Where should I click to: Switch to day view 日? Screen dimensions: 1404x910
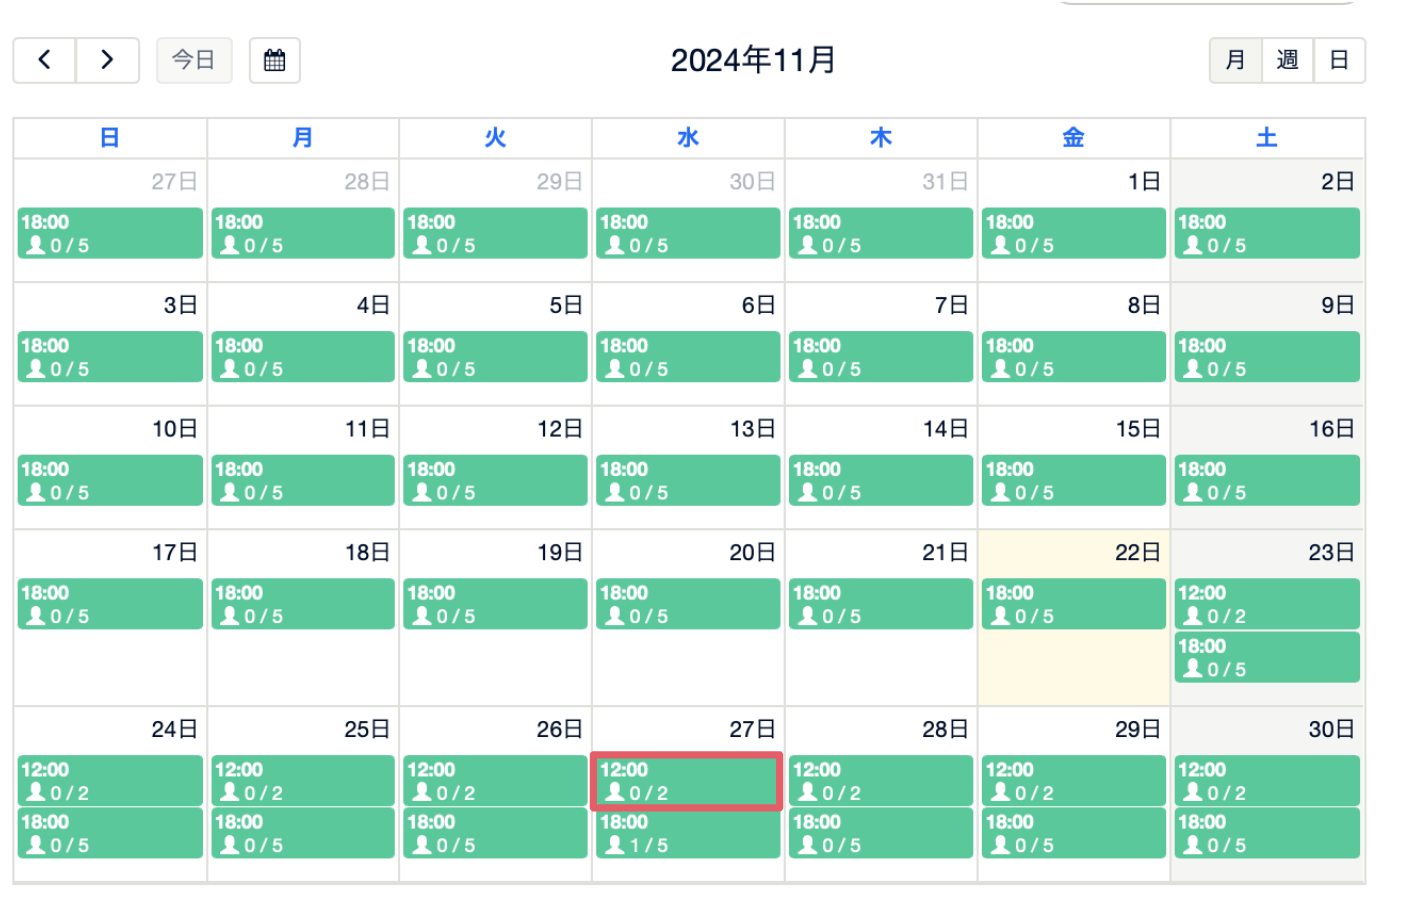tap(1339, 60)
